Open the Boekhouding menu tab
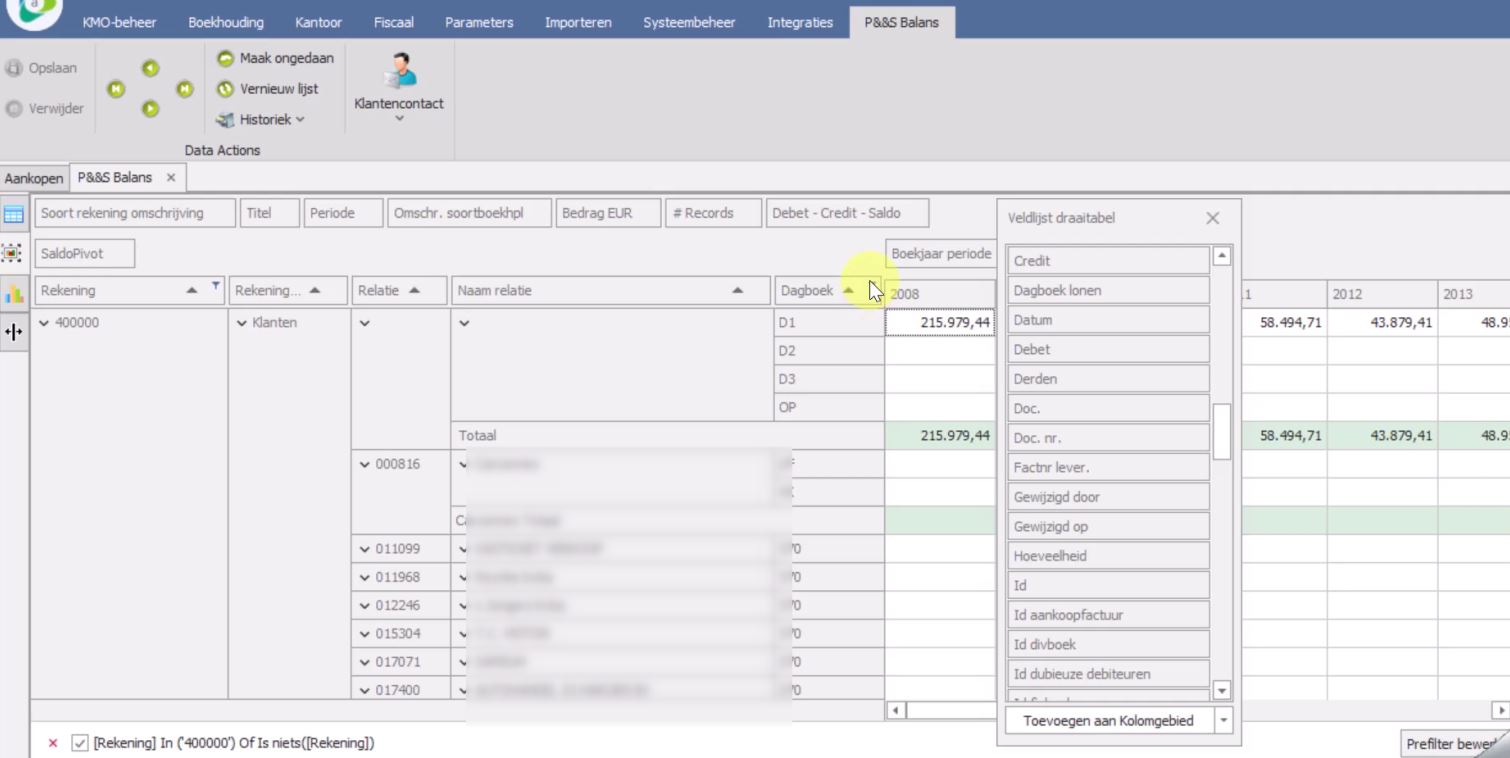 pos(226,22)
